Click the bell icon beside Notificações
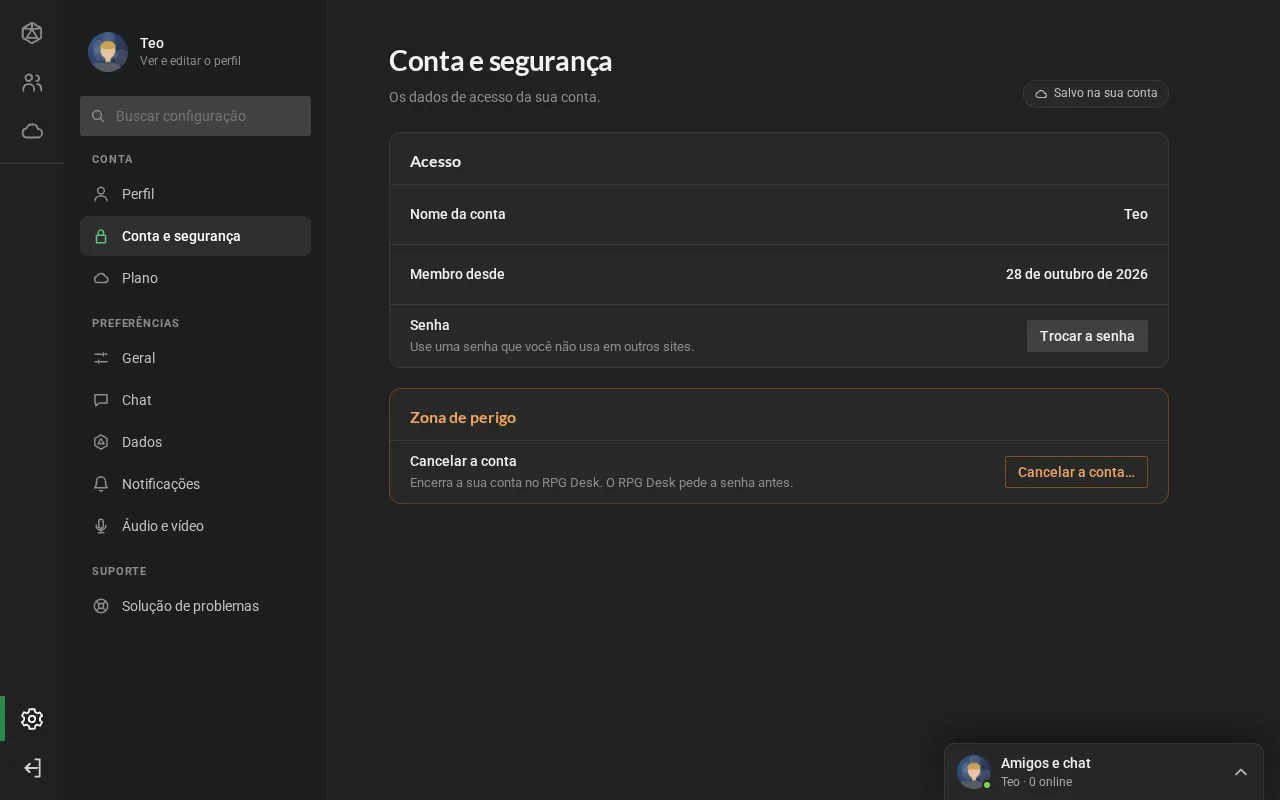 [x=101, y=484]
